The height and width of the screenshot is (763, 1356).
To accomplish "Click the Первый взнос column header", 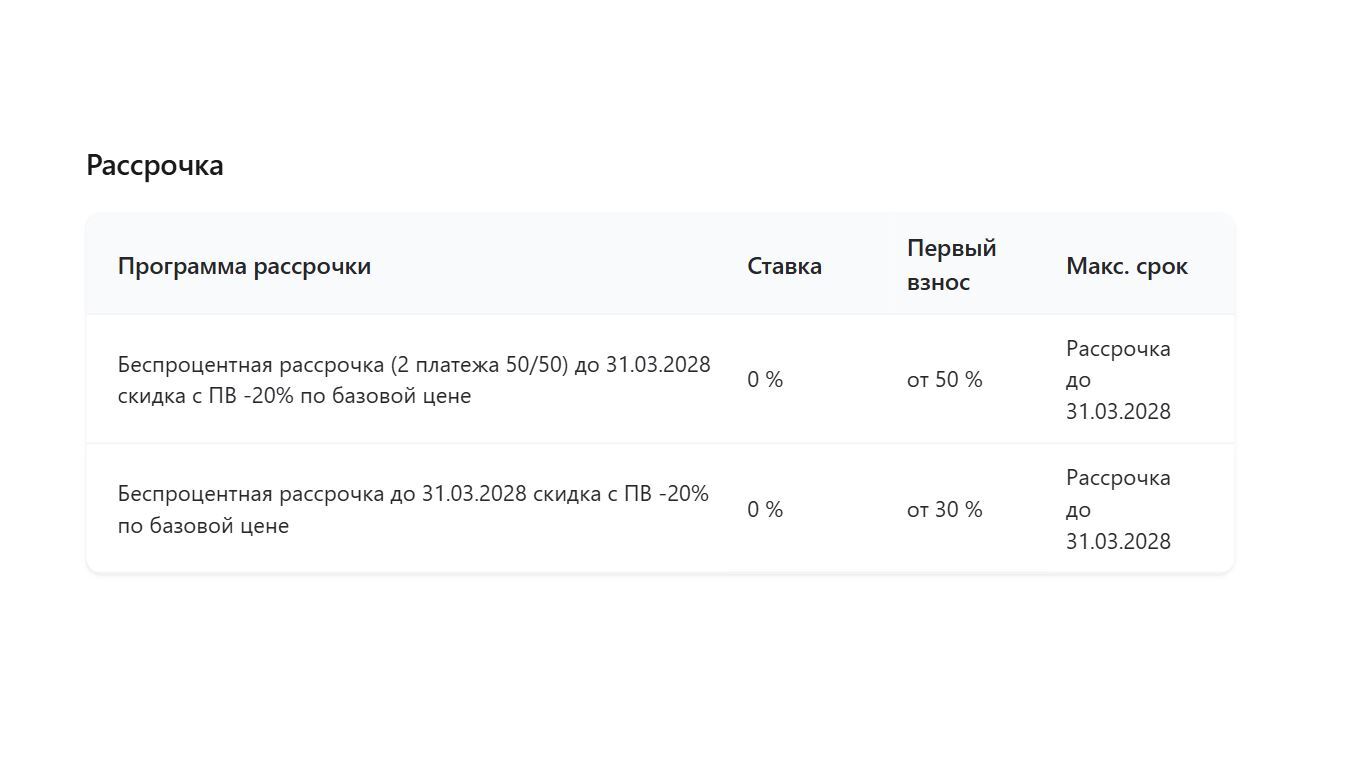I will 952,265.
